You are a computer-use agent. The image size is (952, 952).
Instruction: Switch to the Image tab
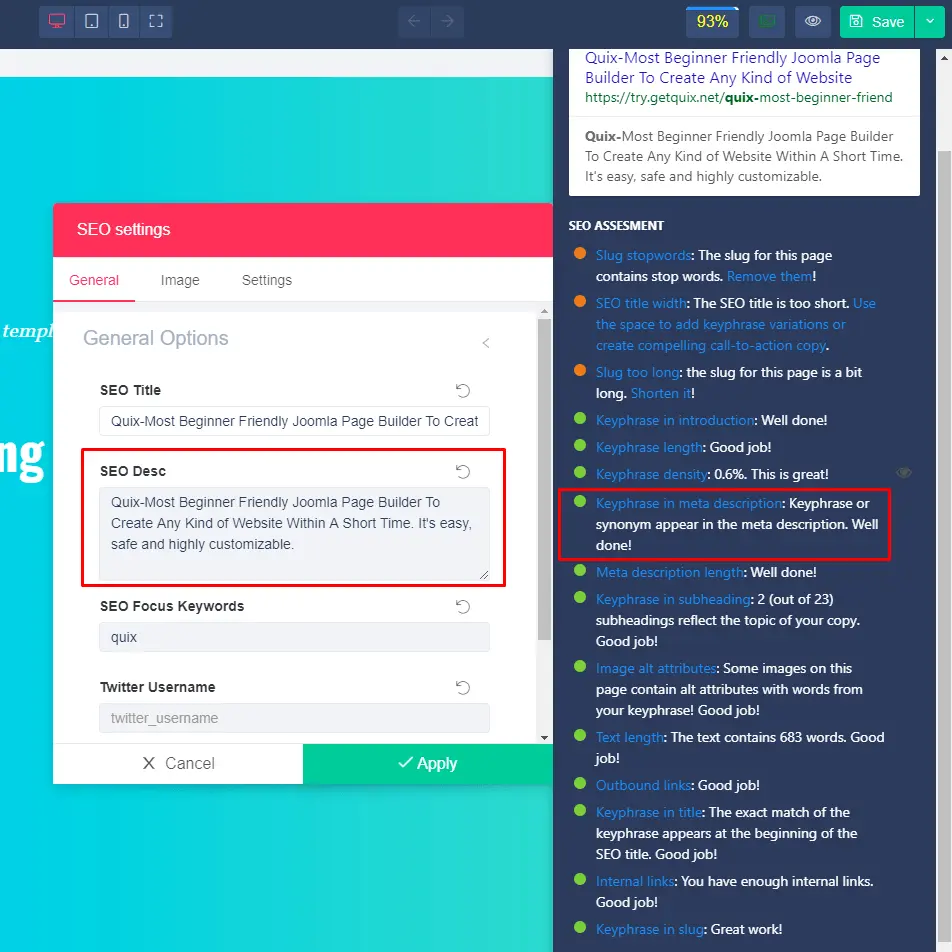click(180, 280)
